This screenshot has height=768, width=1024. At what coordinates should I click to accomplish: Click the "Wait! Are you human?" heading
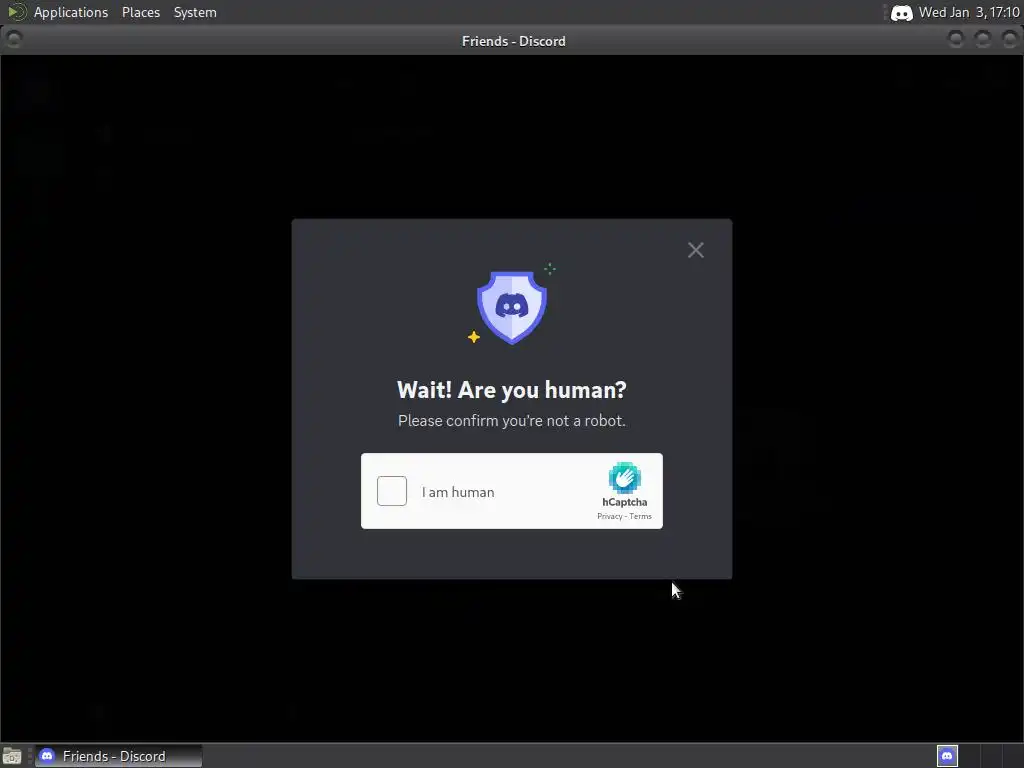pos(511,390)
